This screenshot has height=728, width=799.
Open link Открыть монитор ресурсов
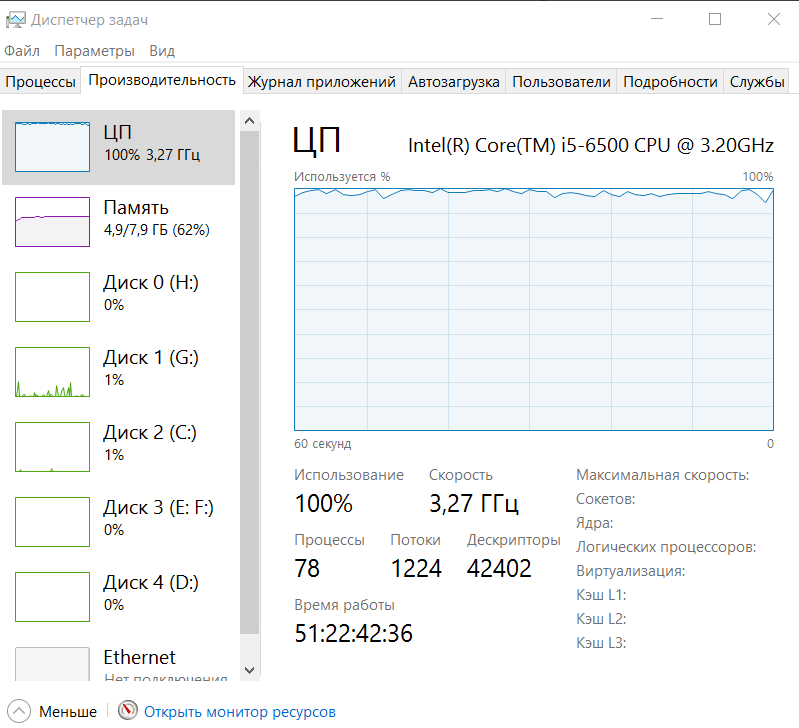coord(239,712)
